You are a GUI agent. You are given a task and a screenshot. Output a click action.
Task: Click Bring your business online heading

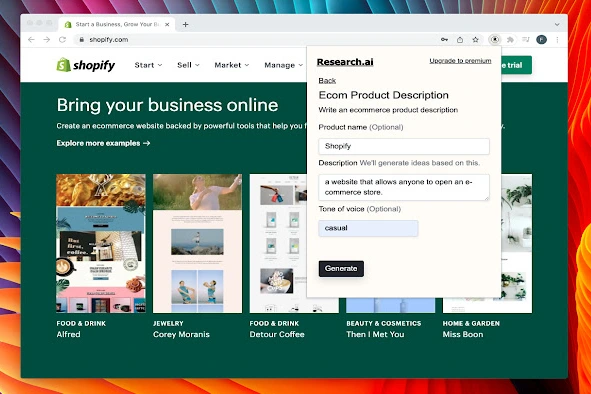[167, 105]
